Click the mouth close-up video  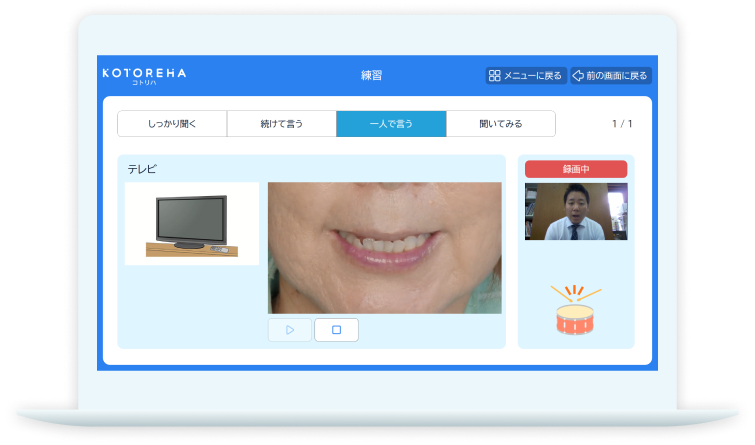coord(384,247)
